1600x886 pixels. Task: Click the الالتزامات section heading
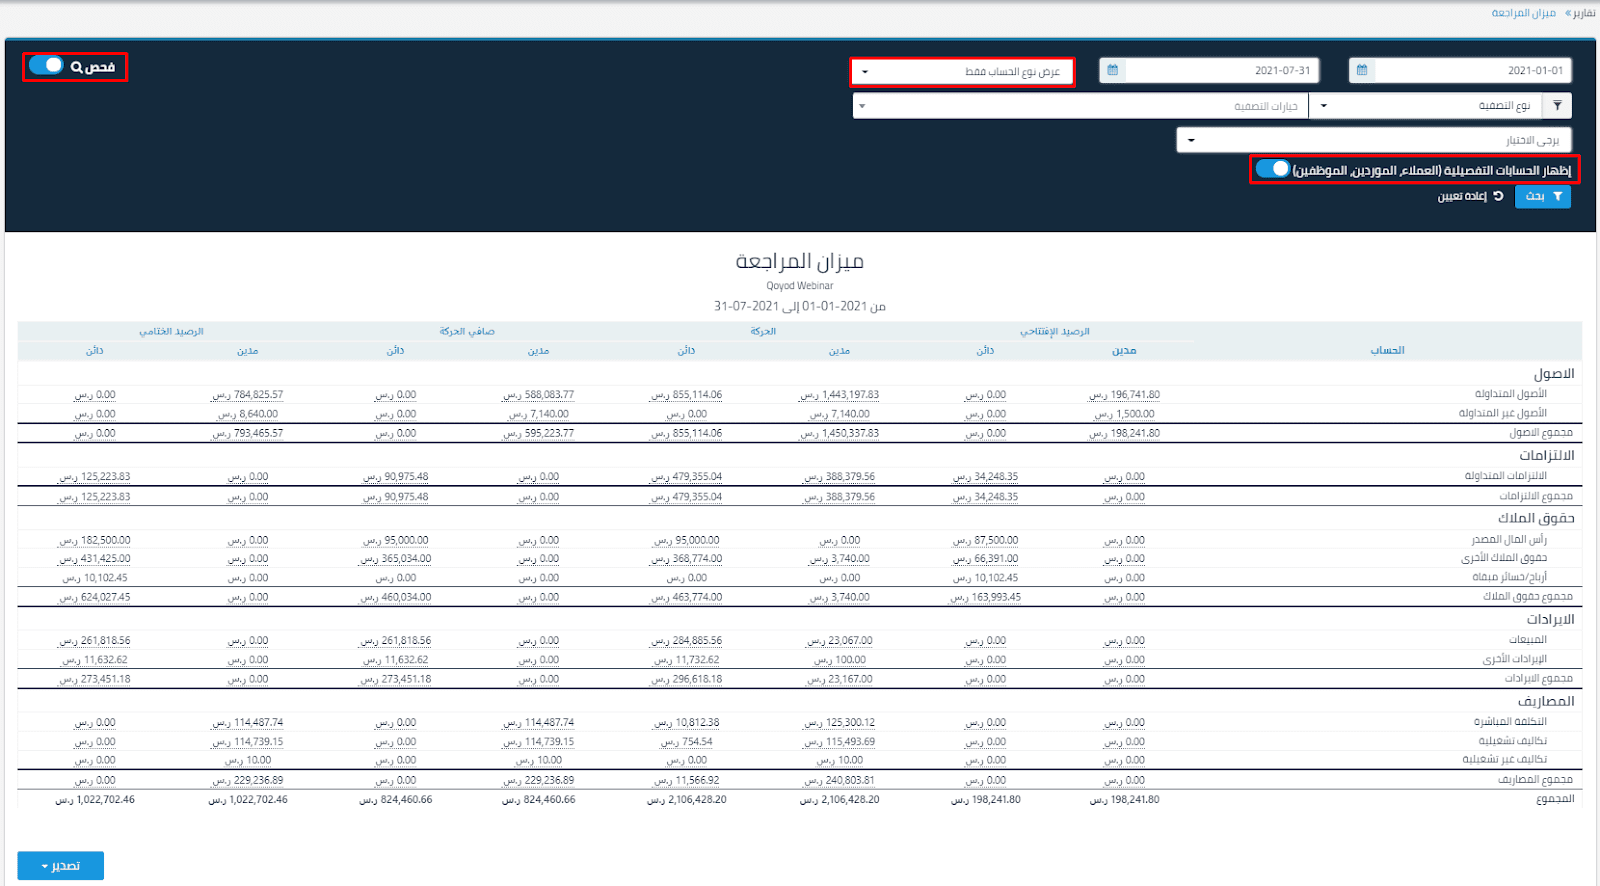point(1547,456)
